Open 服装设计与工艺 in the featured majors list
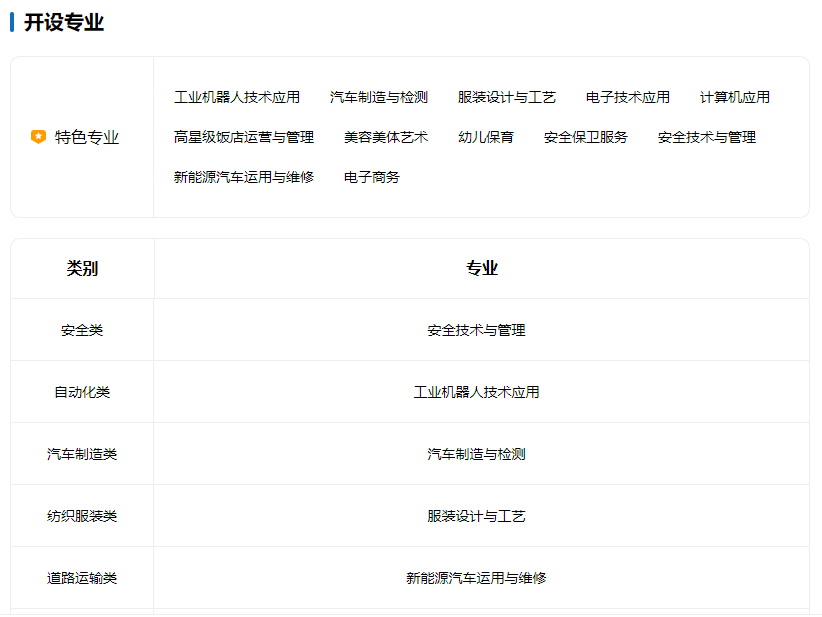Image resolution: width=822 pixels, height=617 pixels. click(507, 98)
